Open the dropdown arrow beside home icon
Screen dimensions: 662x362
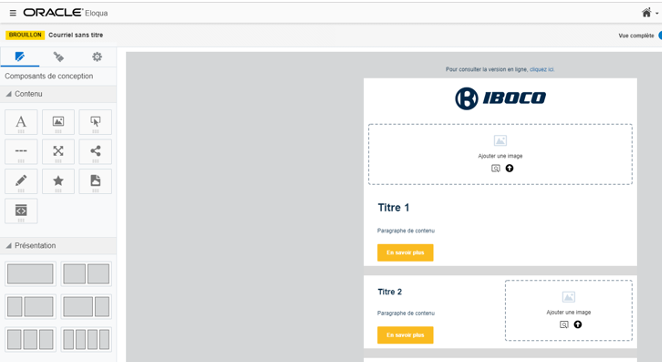tap(657, 14)
